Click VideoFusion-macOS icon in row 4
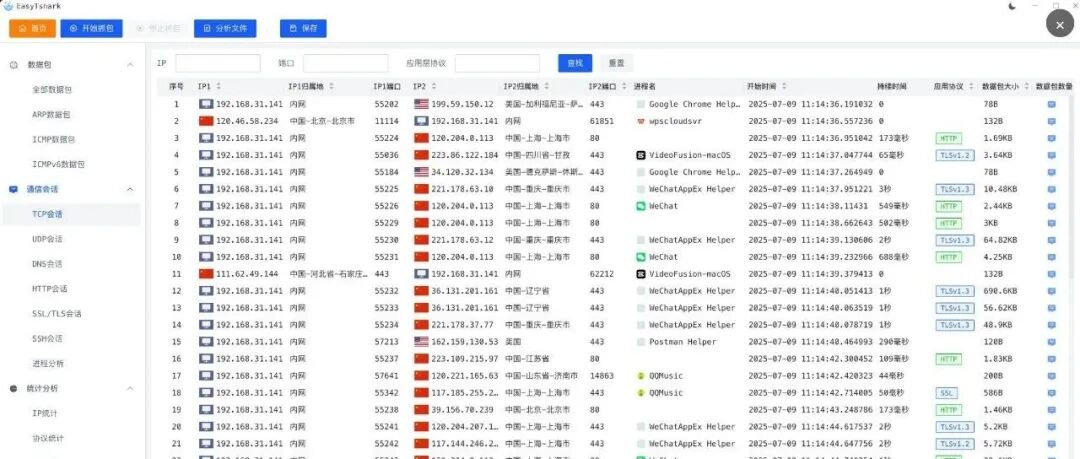Image resolution: width=1080 pixels, height=459 pixels. point(641,155)
